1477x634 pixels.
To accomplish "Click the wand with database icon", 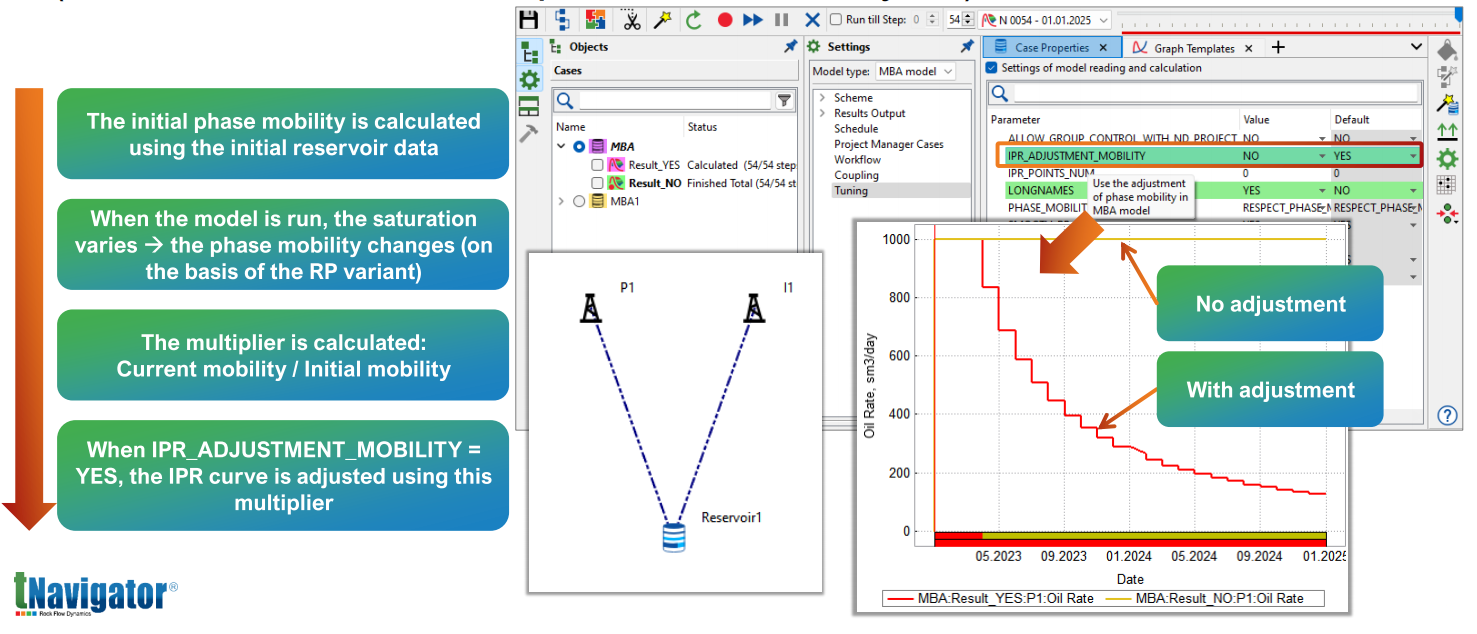I will click(1446, 103).
